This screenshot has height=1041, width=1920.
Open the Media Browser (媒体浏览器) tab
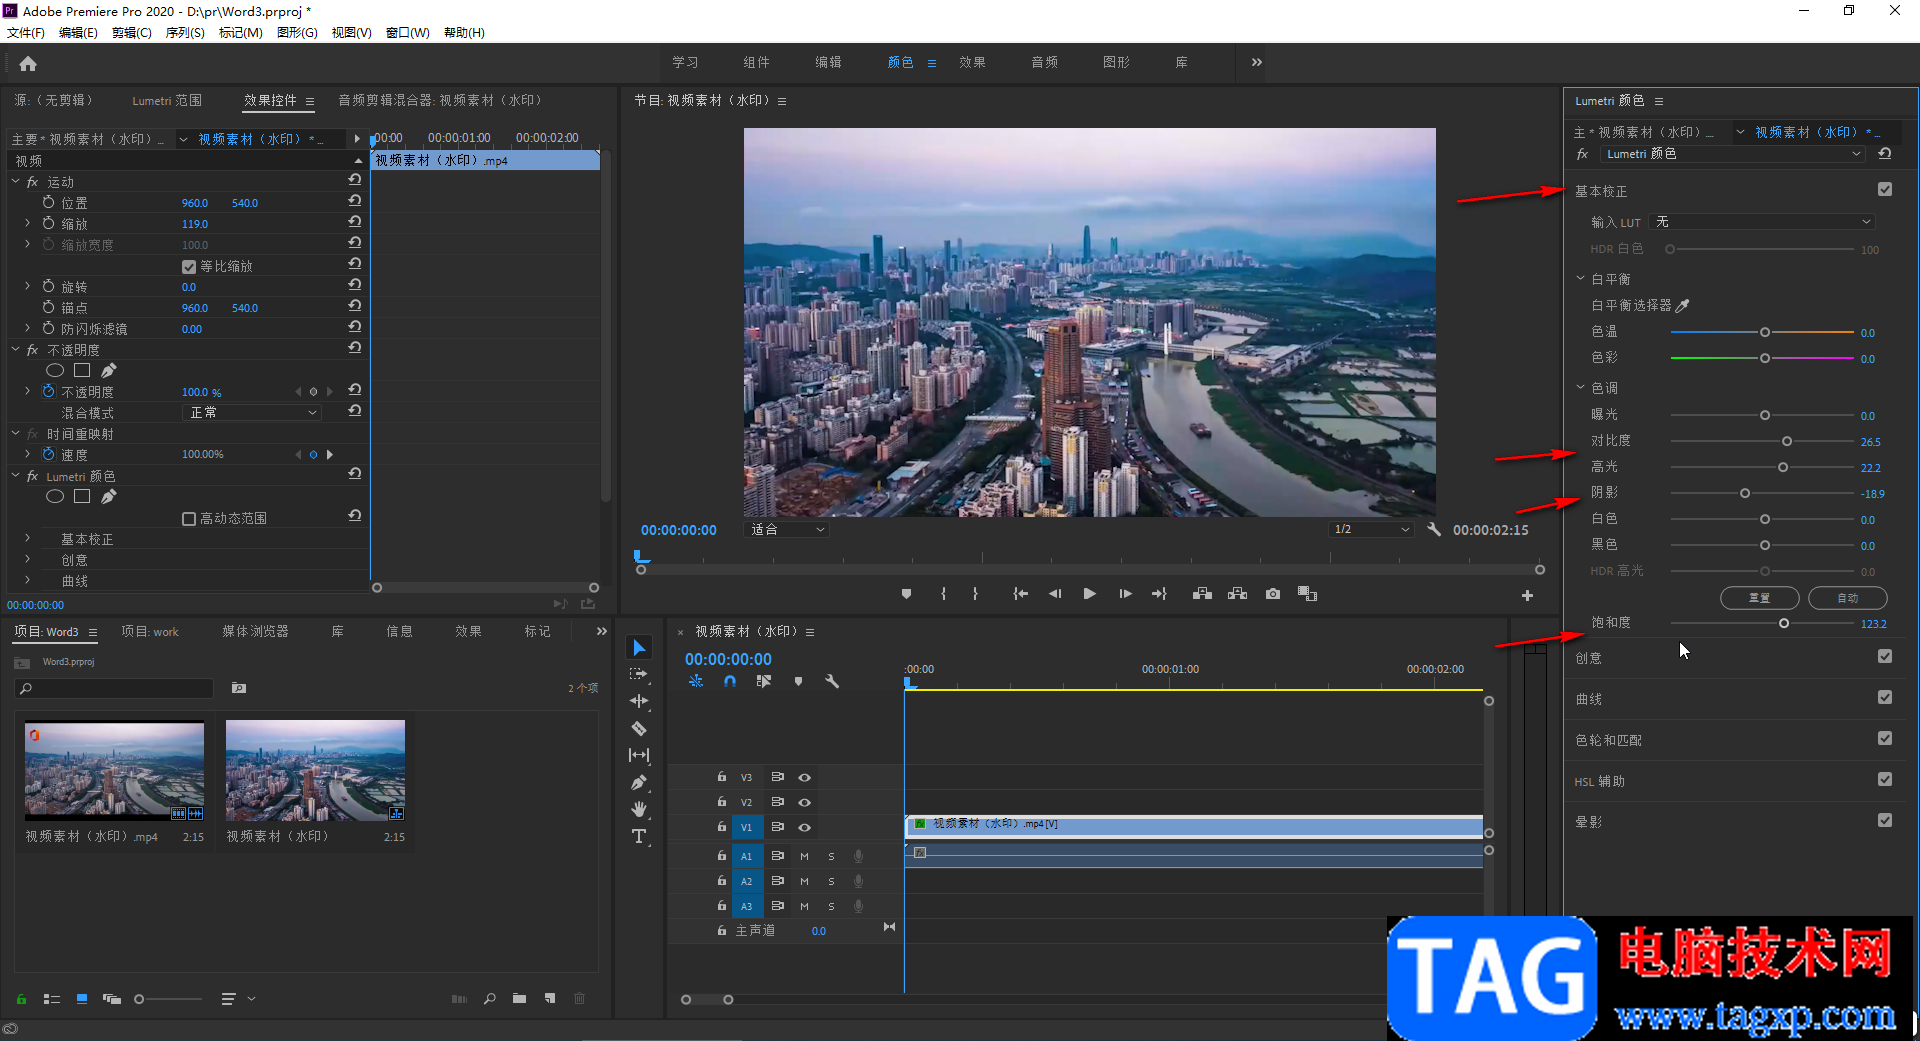tap(255, 632)
